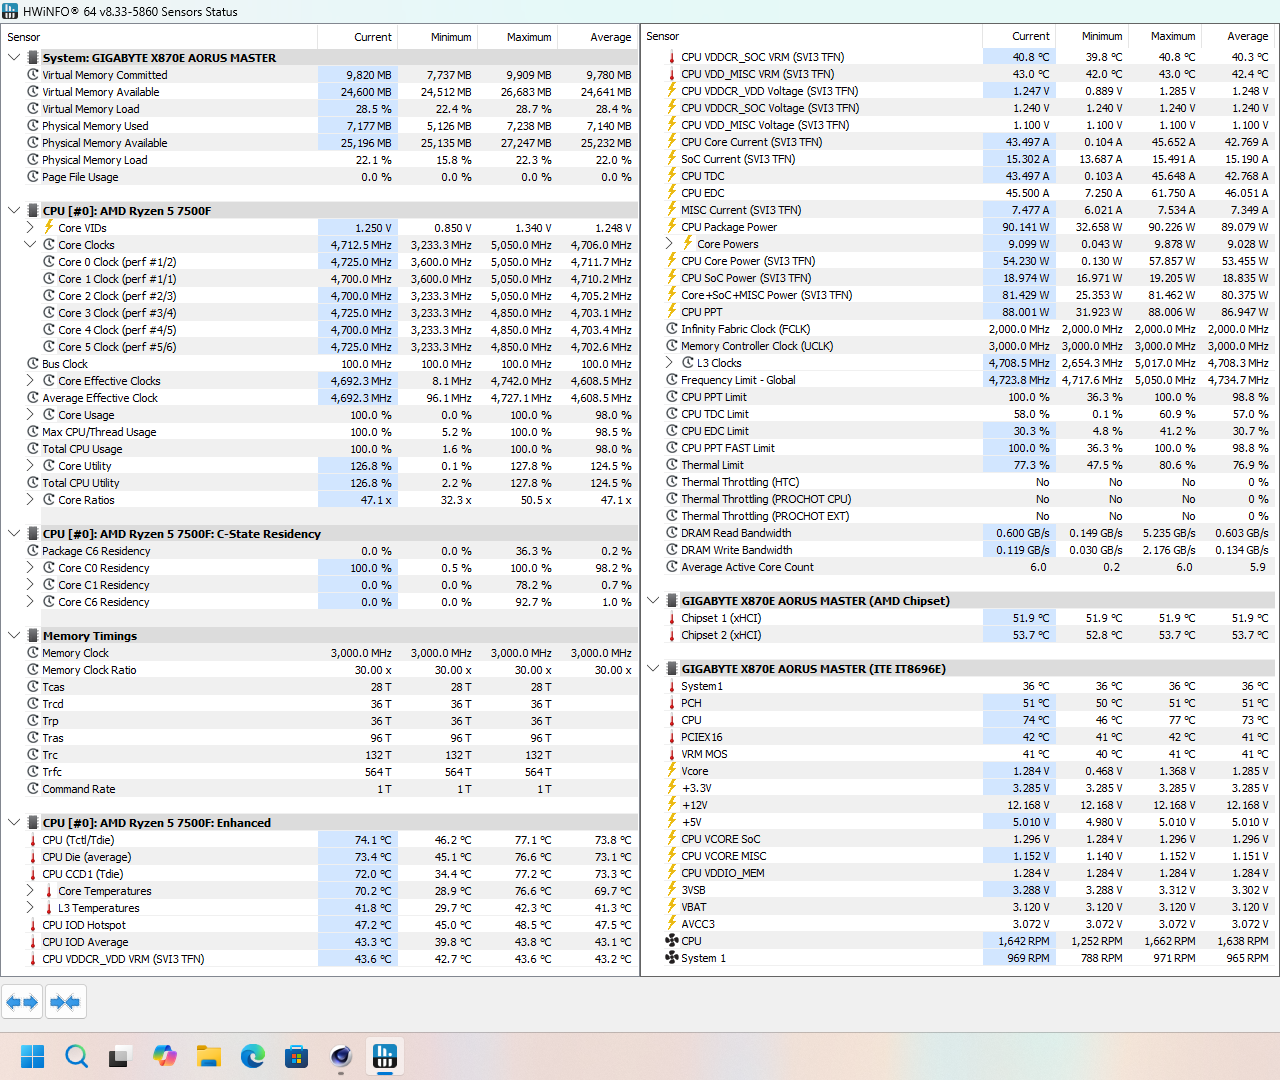Collapse the Core Clocks row
Image resolution: width=1280 pixels, height=1080 pixels.
tap(30, 245)
